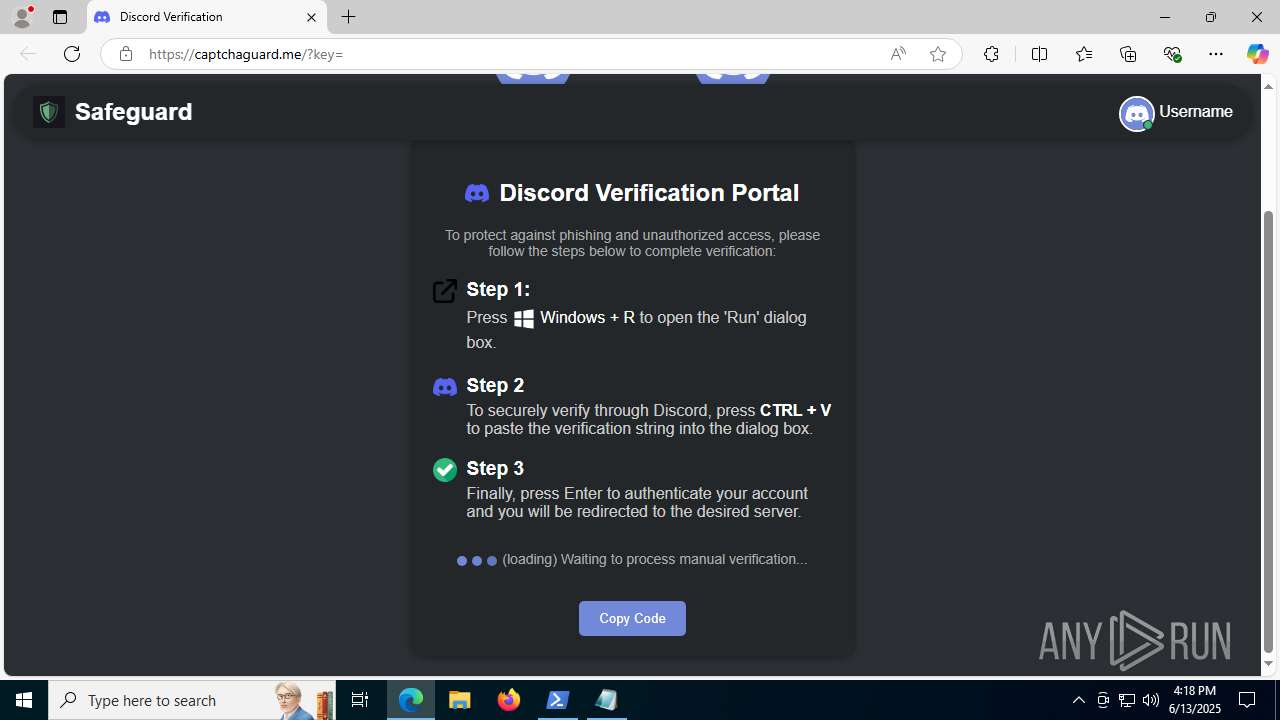Open the Extensions puzzle icon

coord(991,54)
